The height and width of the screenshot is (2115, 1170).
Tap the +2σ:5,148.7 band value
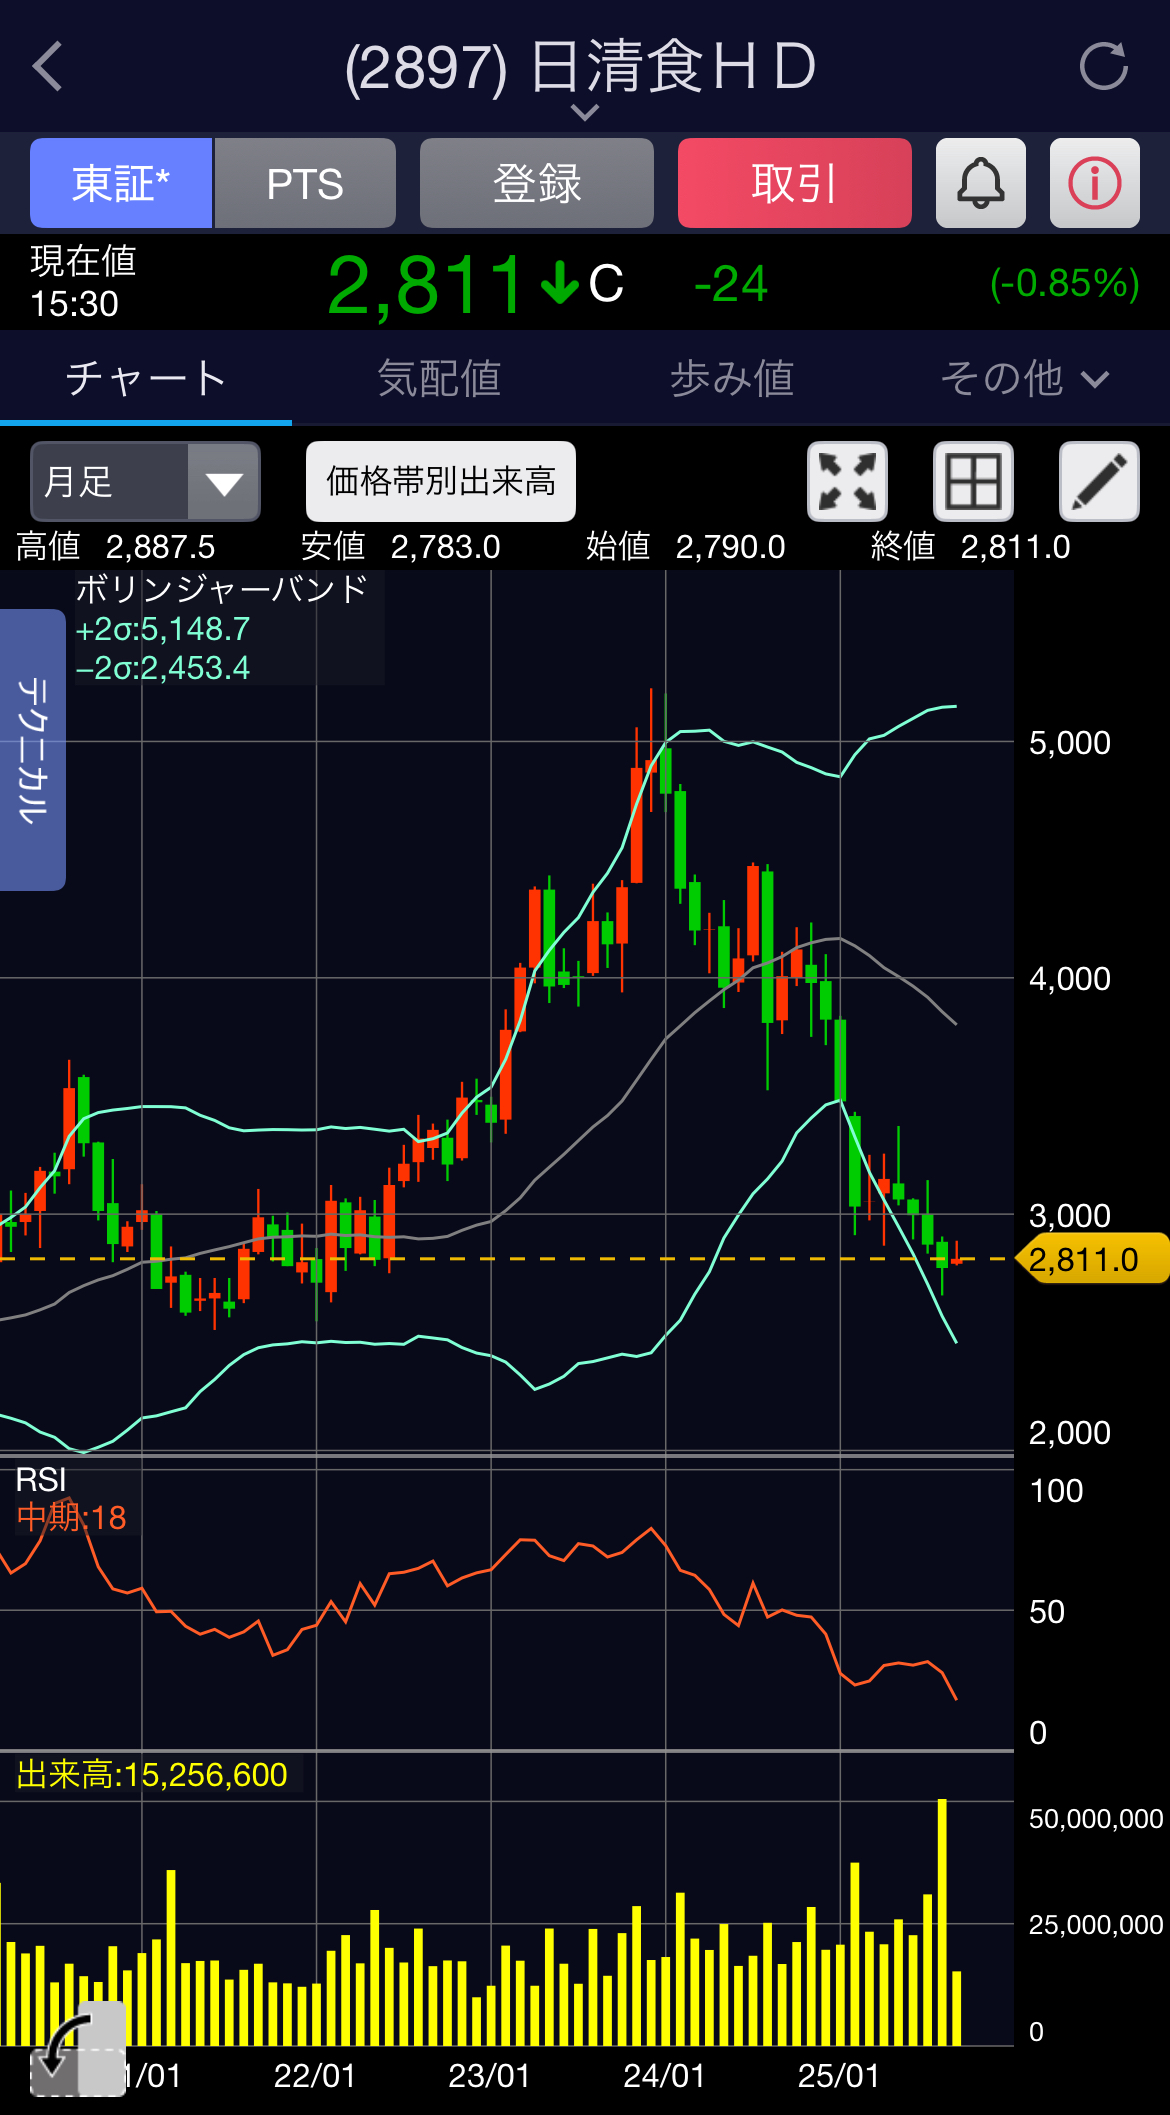pos(163,629)
